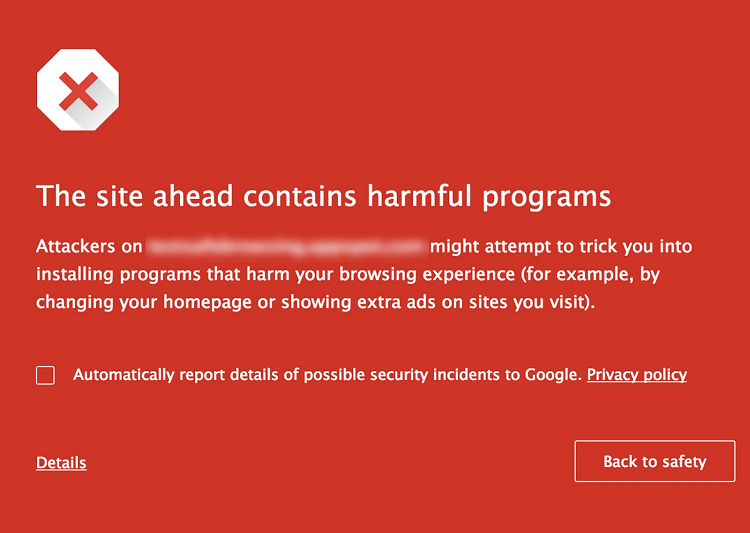The height and width of the screenshot is (533, 750).
Task: Click the word 'Attackers' starting the paragraph
Action: click(76, 247)
